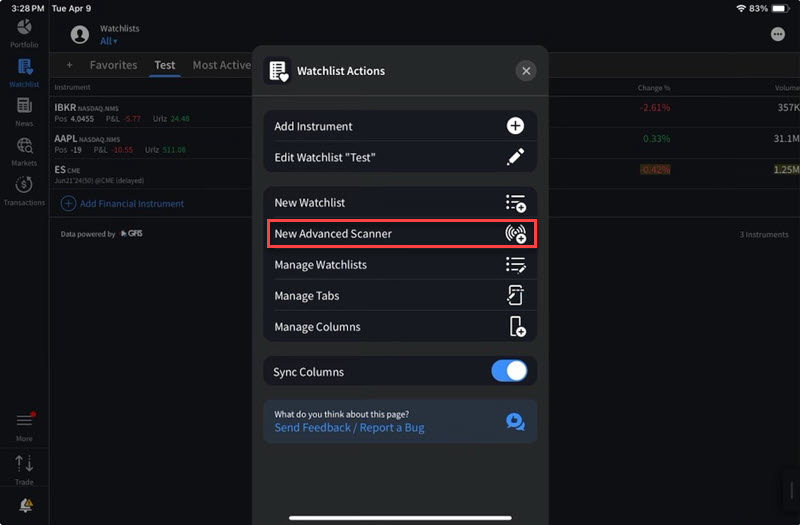Open the Portfolio sidebar icon

24,30
